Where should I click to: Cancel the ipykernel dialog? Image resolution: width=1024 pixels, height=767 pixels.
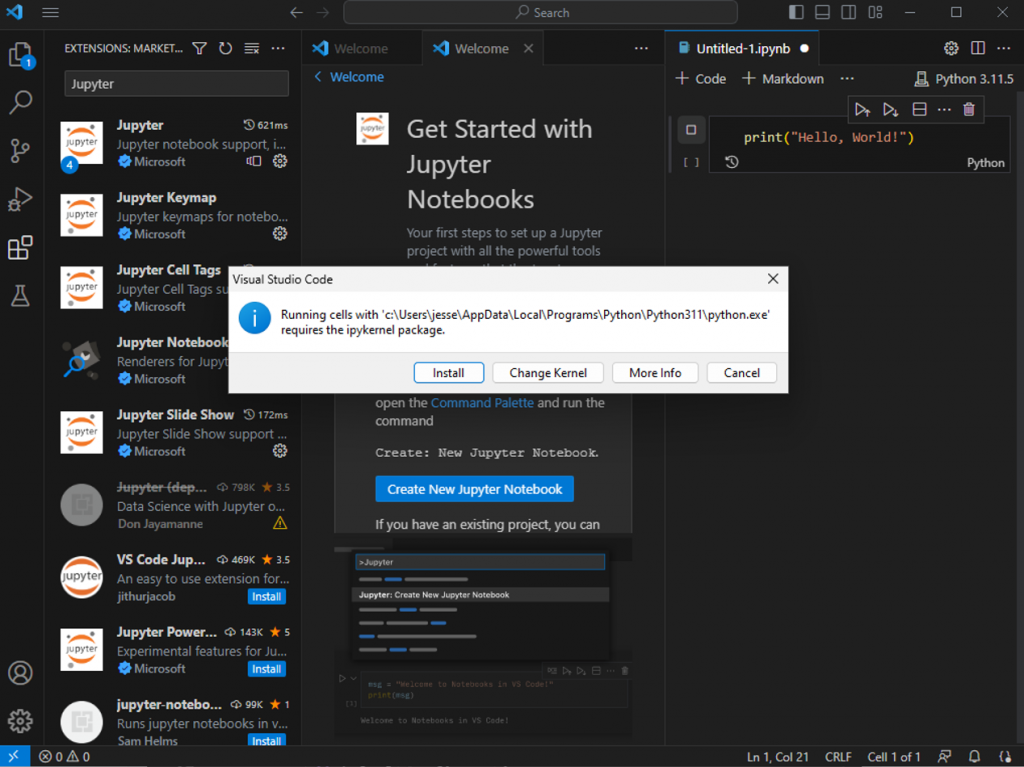[742, 372]
